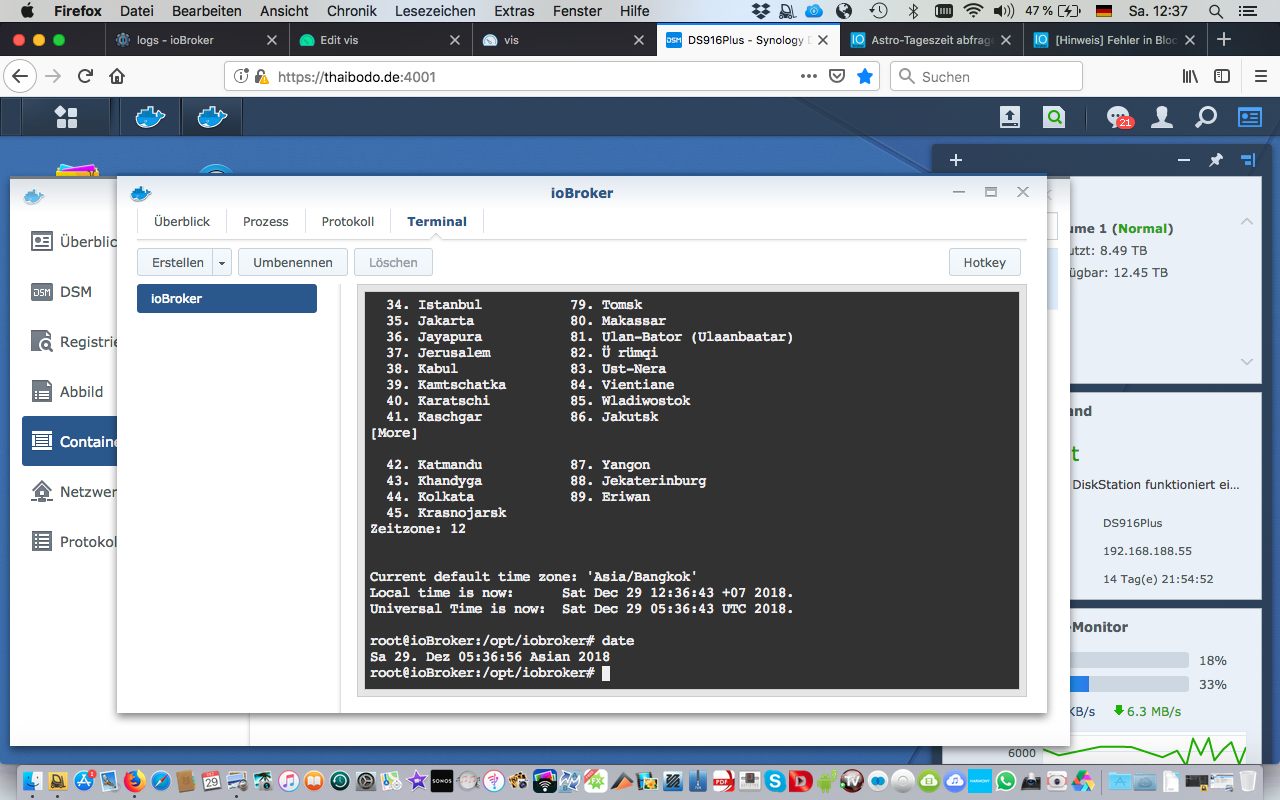The width and height of the screenshot is (1280, 800).
Task: Open page actions three-dot menu
Action: pyautogui.click(x=809, y=76)
